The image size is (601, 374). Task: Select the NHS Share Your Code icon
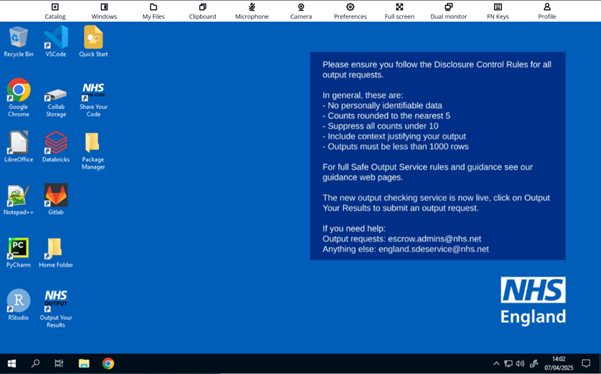click(x=93, y=100)
